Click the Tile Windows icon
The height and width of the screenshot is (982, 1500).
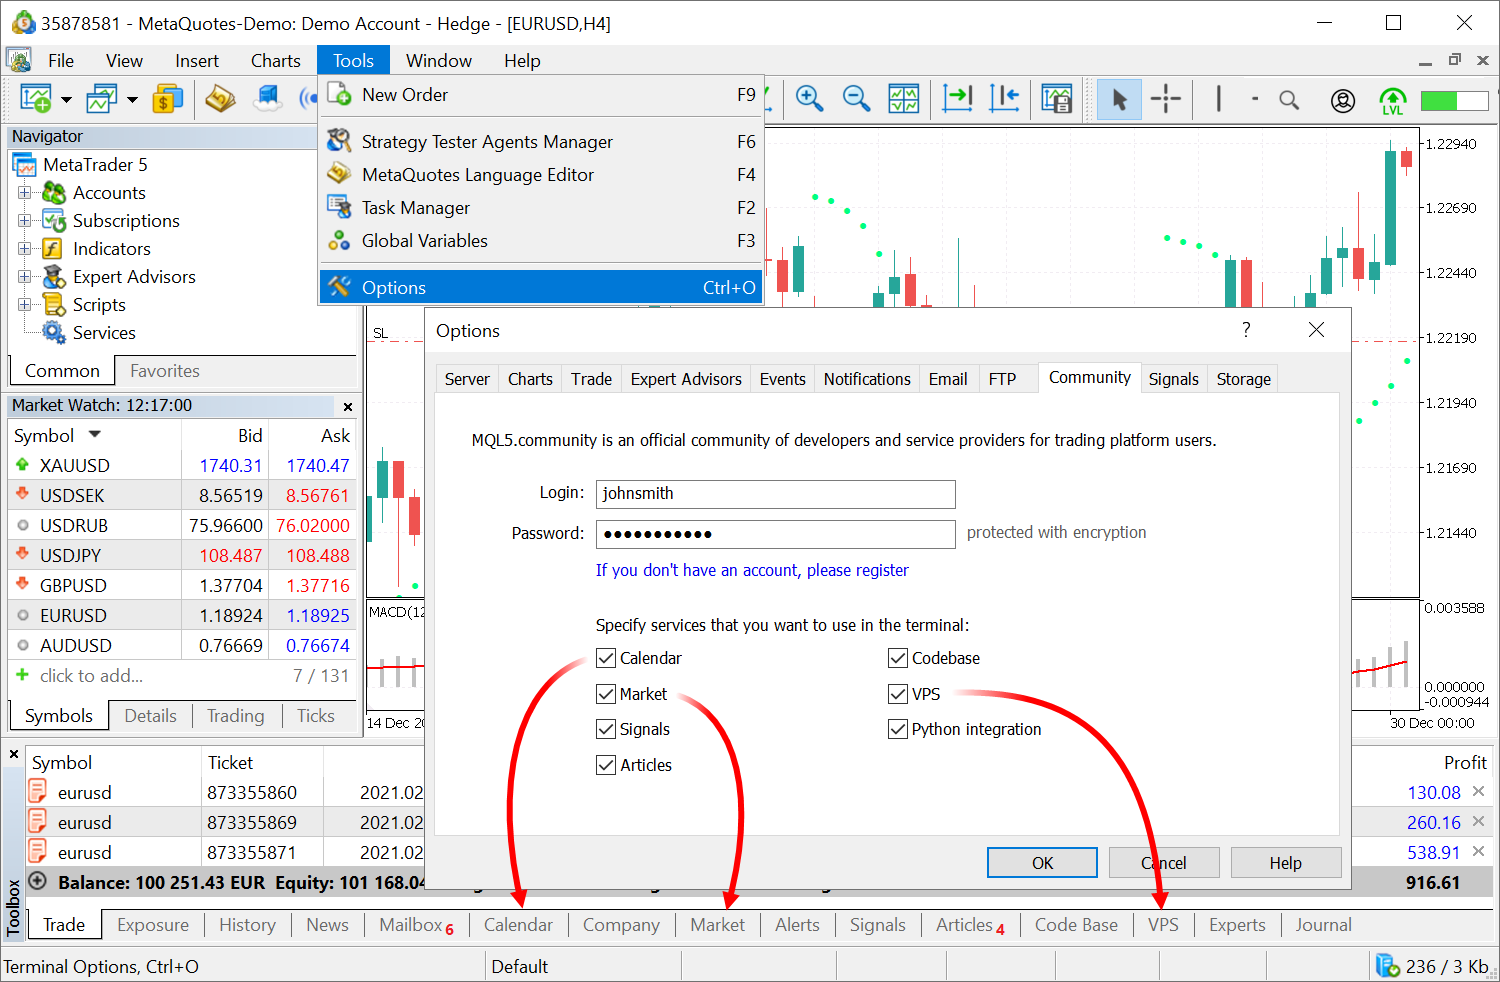click(x=904, y=99)
